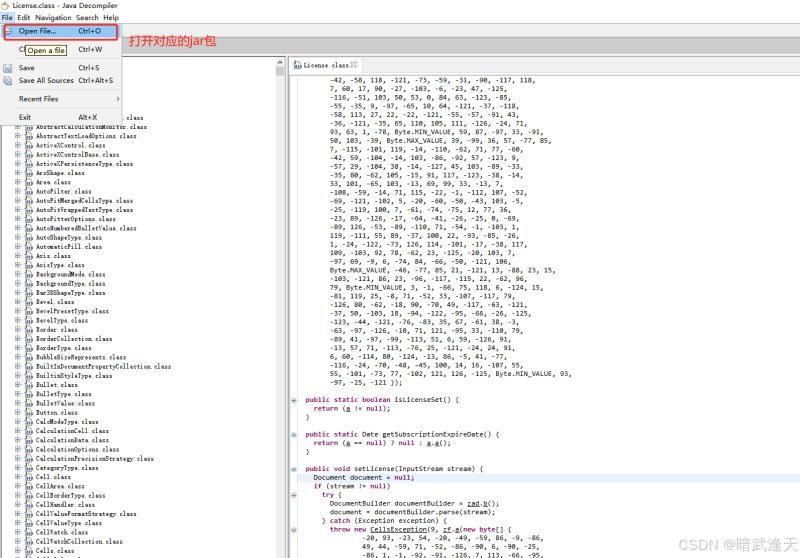Expand the AxisType.class tree node

[x=18, y=265]
